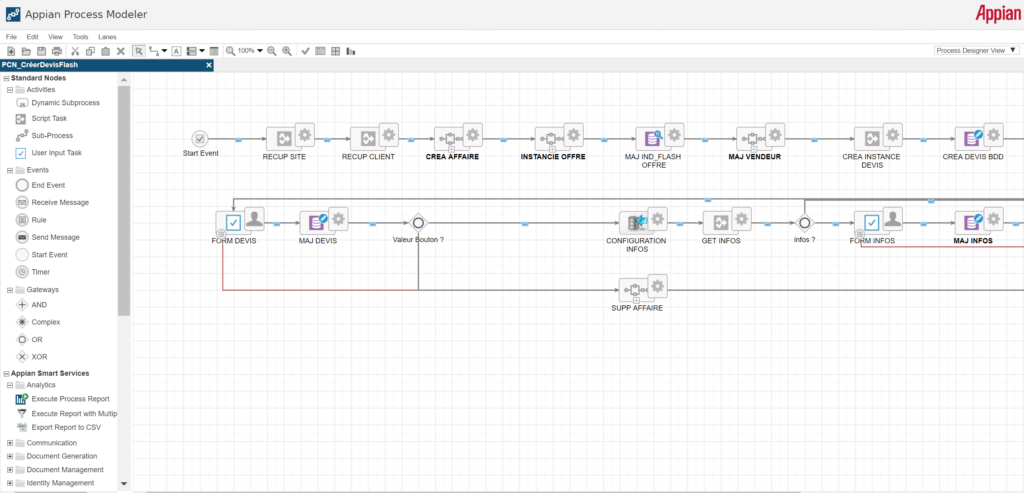The height and width of the screenshot is (493, 1024).
Task: Pick the AND gateway from palette
Action: point(31,305)
